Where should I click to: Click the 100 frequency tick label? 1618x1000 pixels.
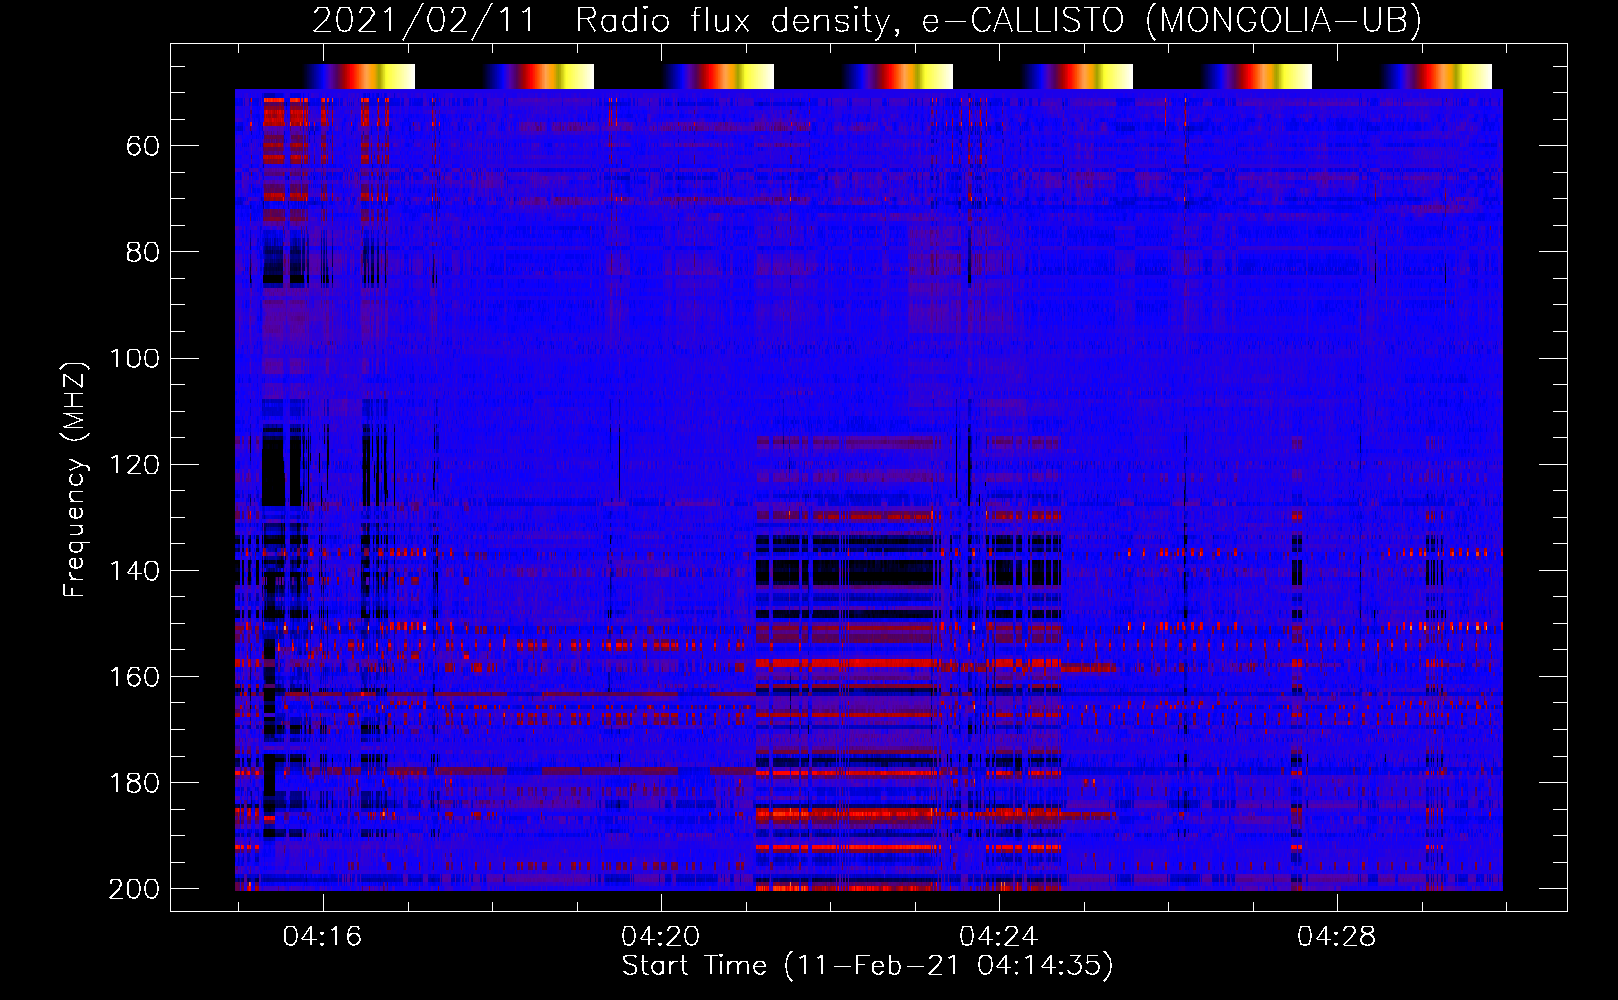tap(134, 359)
